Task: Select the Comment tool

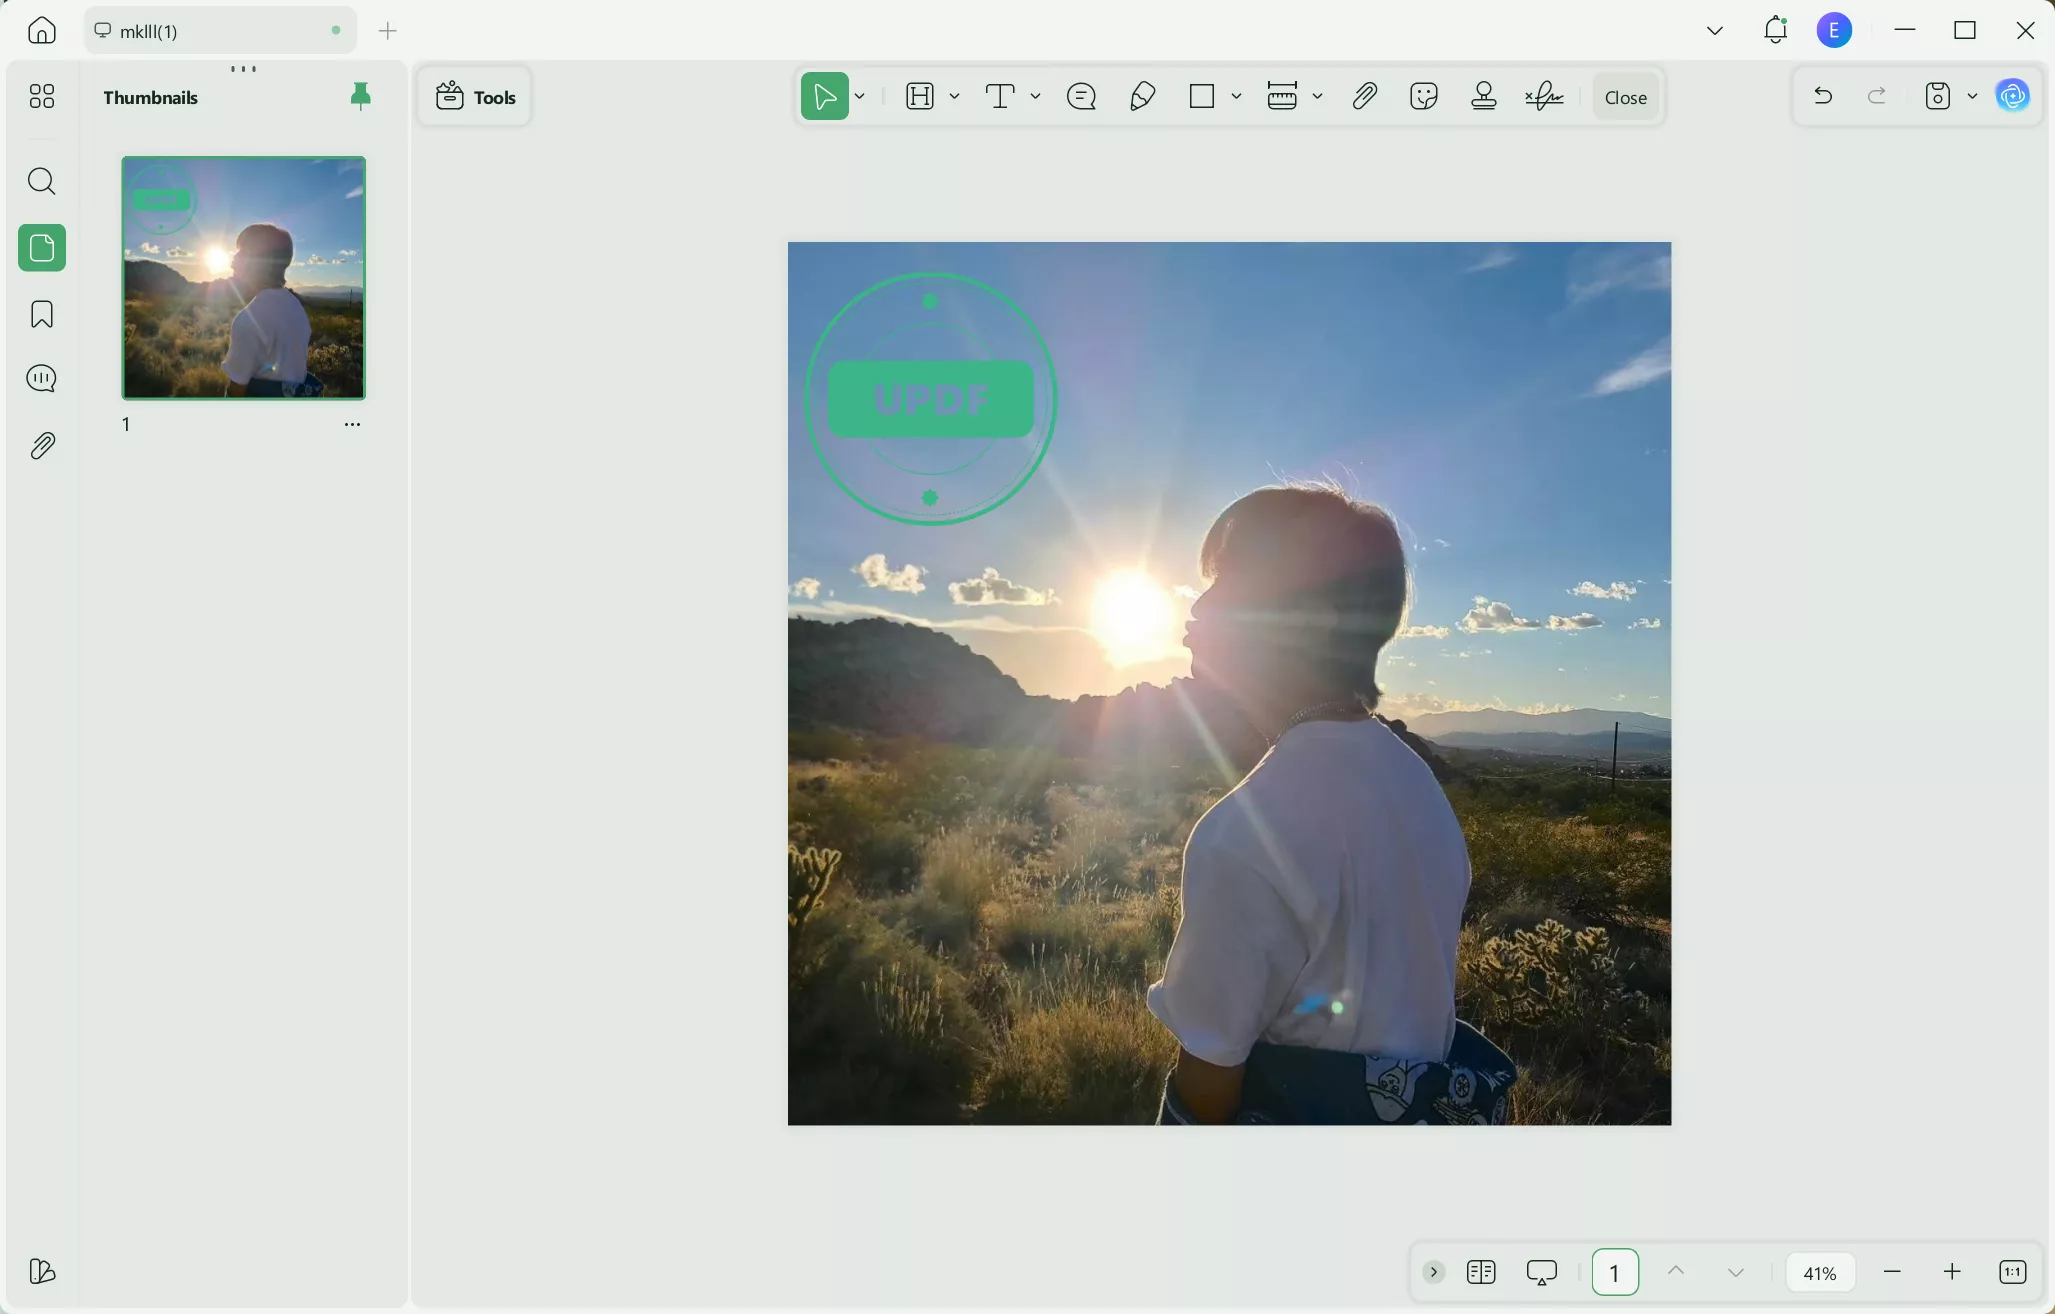Action: (1080, 96)
